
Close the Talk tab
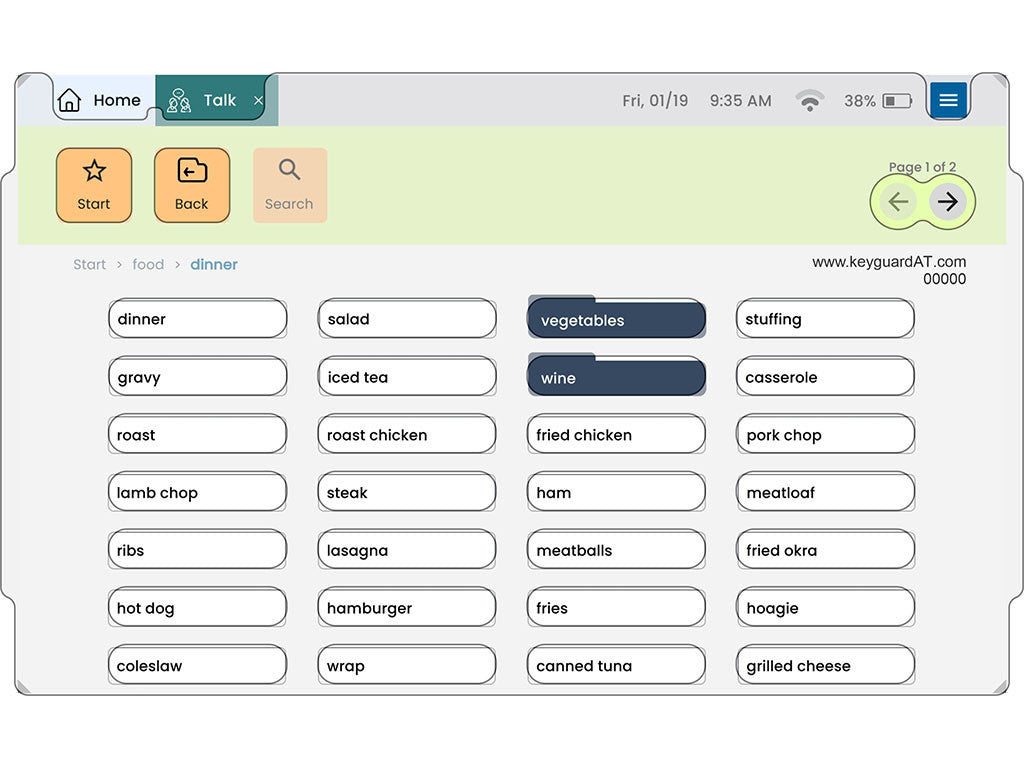click(259, 100)
